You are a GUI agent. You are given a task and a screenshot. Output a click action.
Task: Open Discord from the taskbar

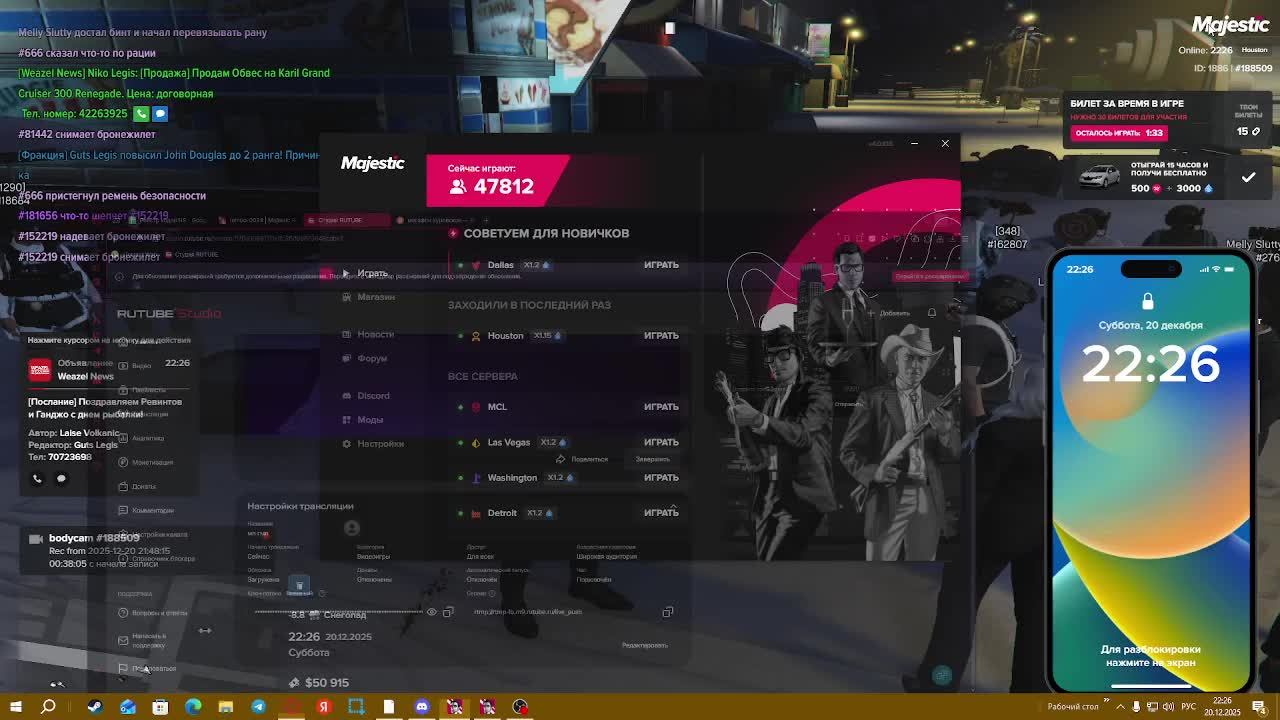pos(422,707)
